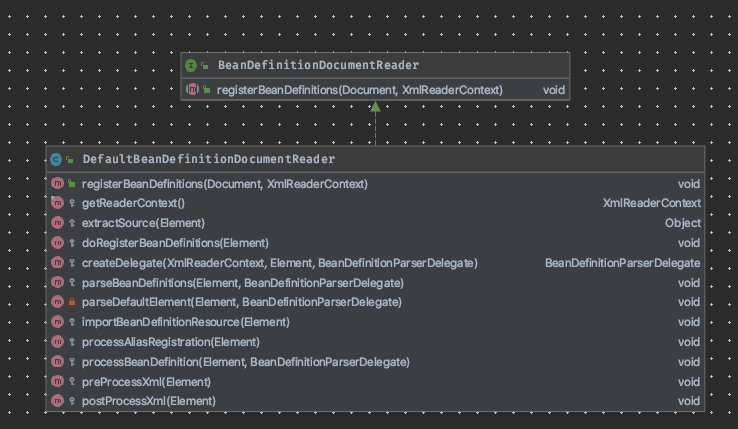Click the public visibility icon in DefaultBeanDefinitionDocumentReader registerBeanDefinitions row

tap(72, 183)
